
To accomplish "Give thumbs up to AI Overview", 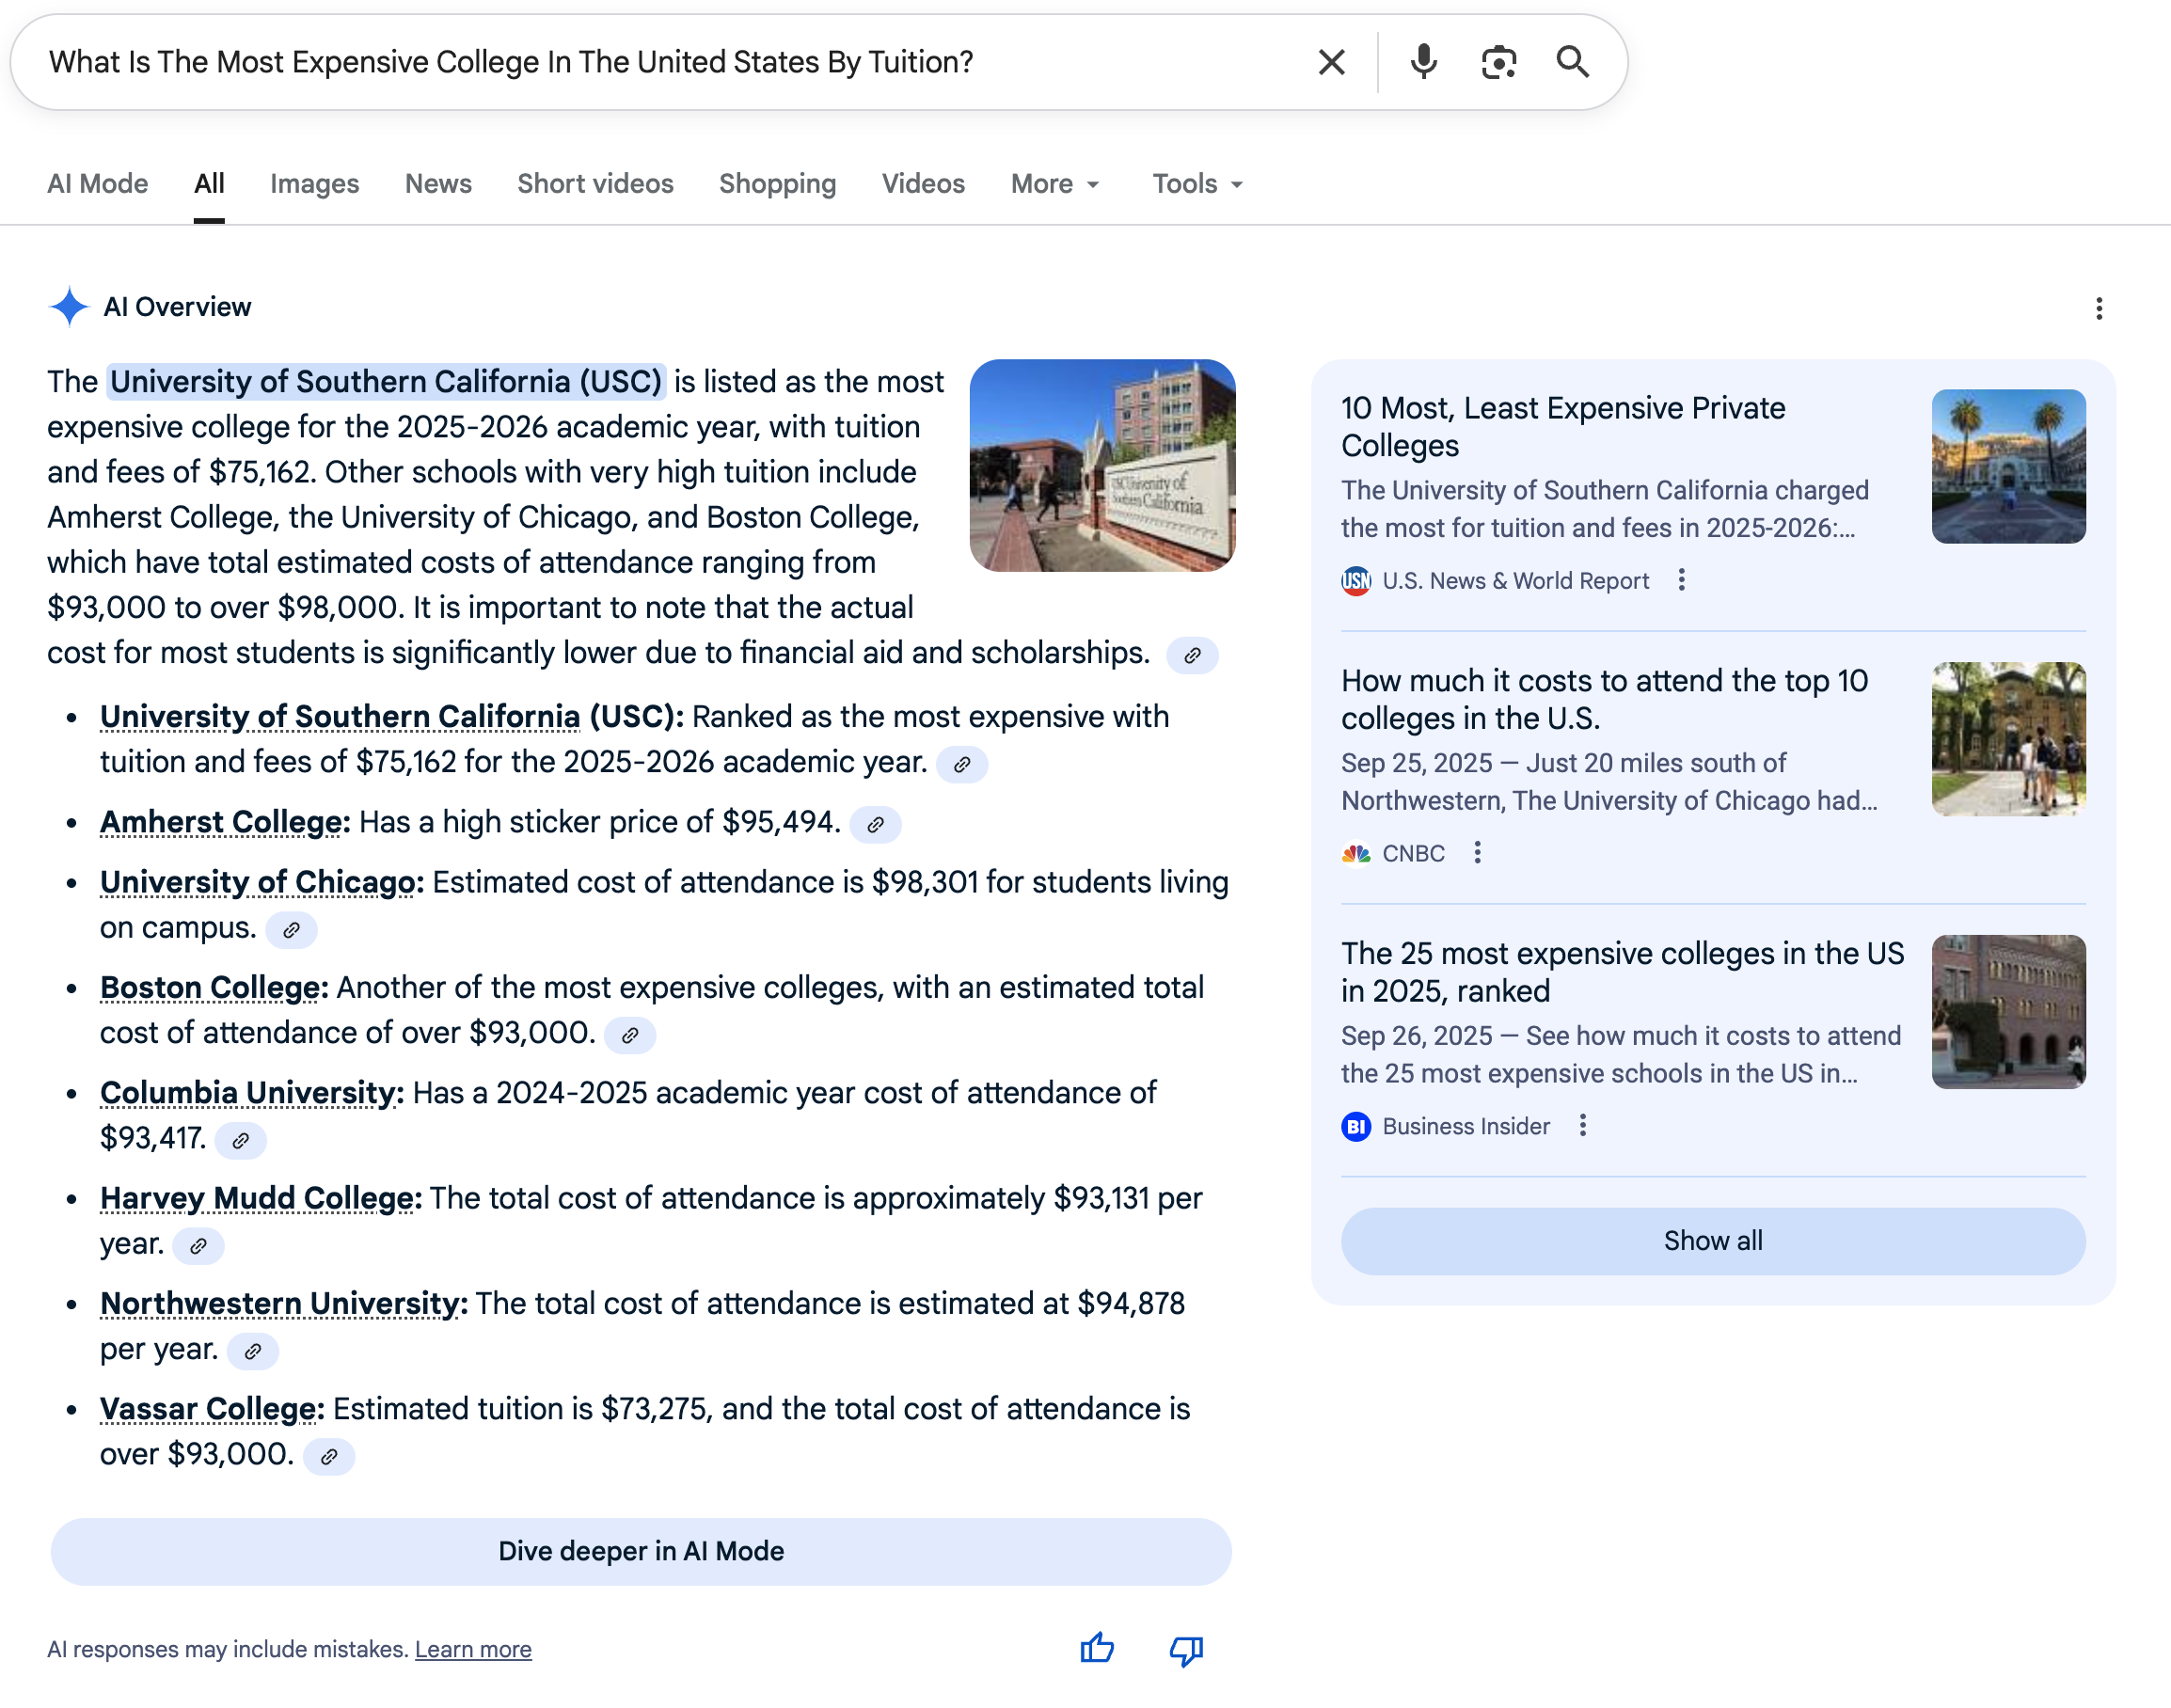I will 1097,1648.
